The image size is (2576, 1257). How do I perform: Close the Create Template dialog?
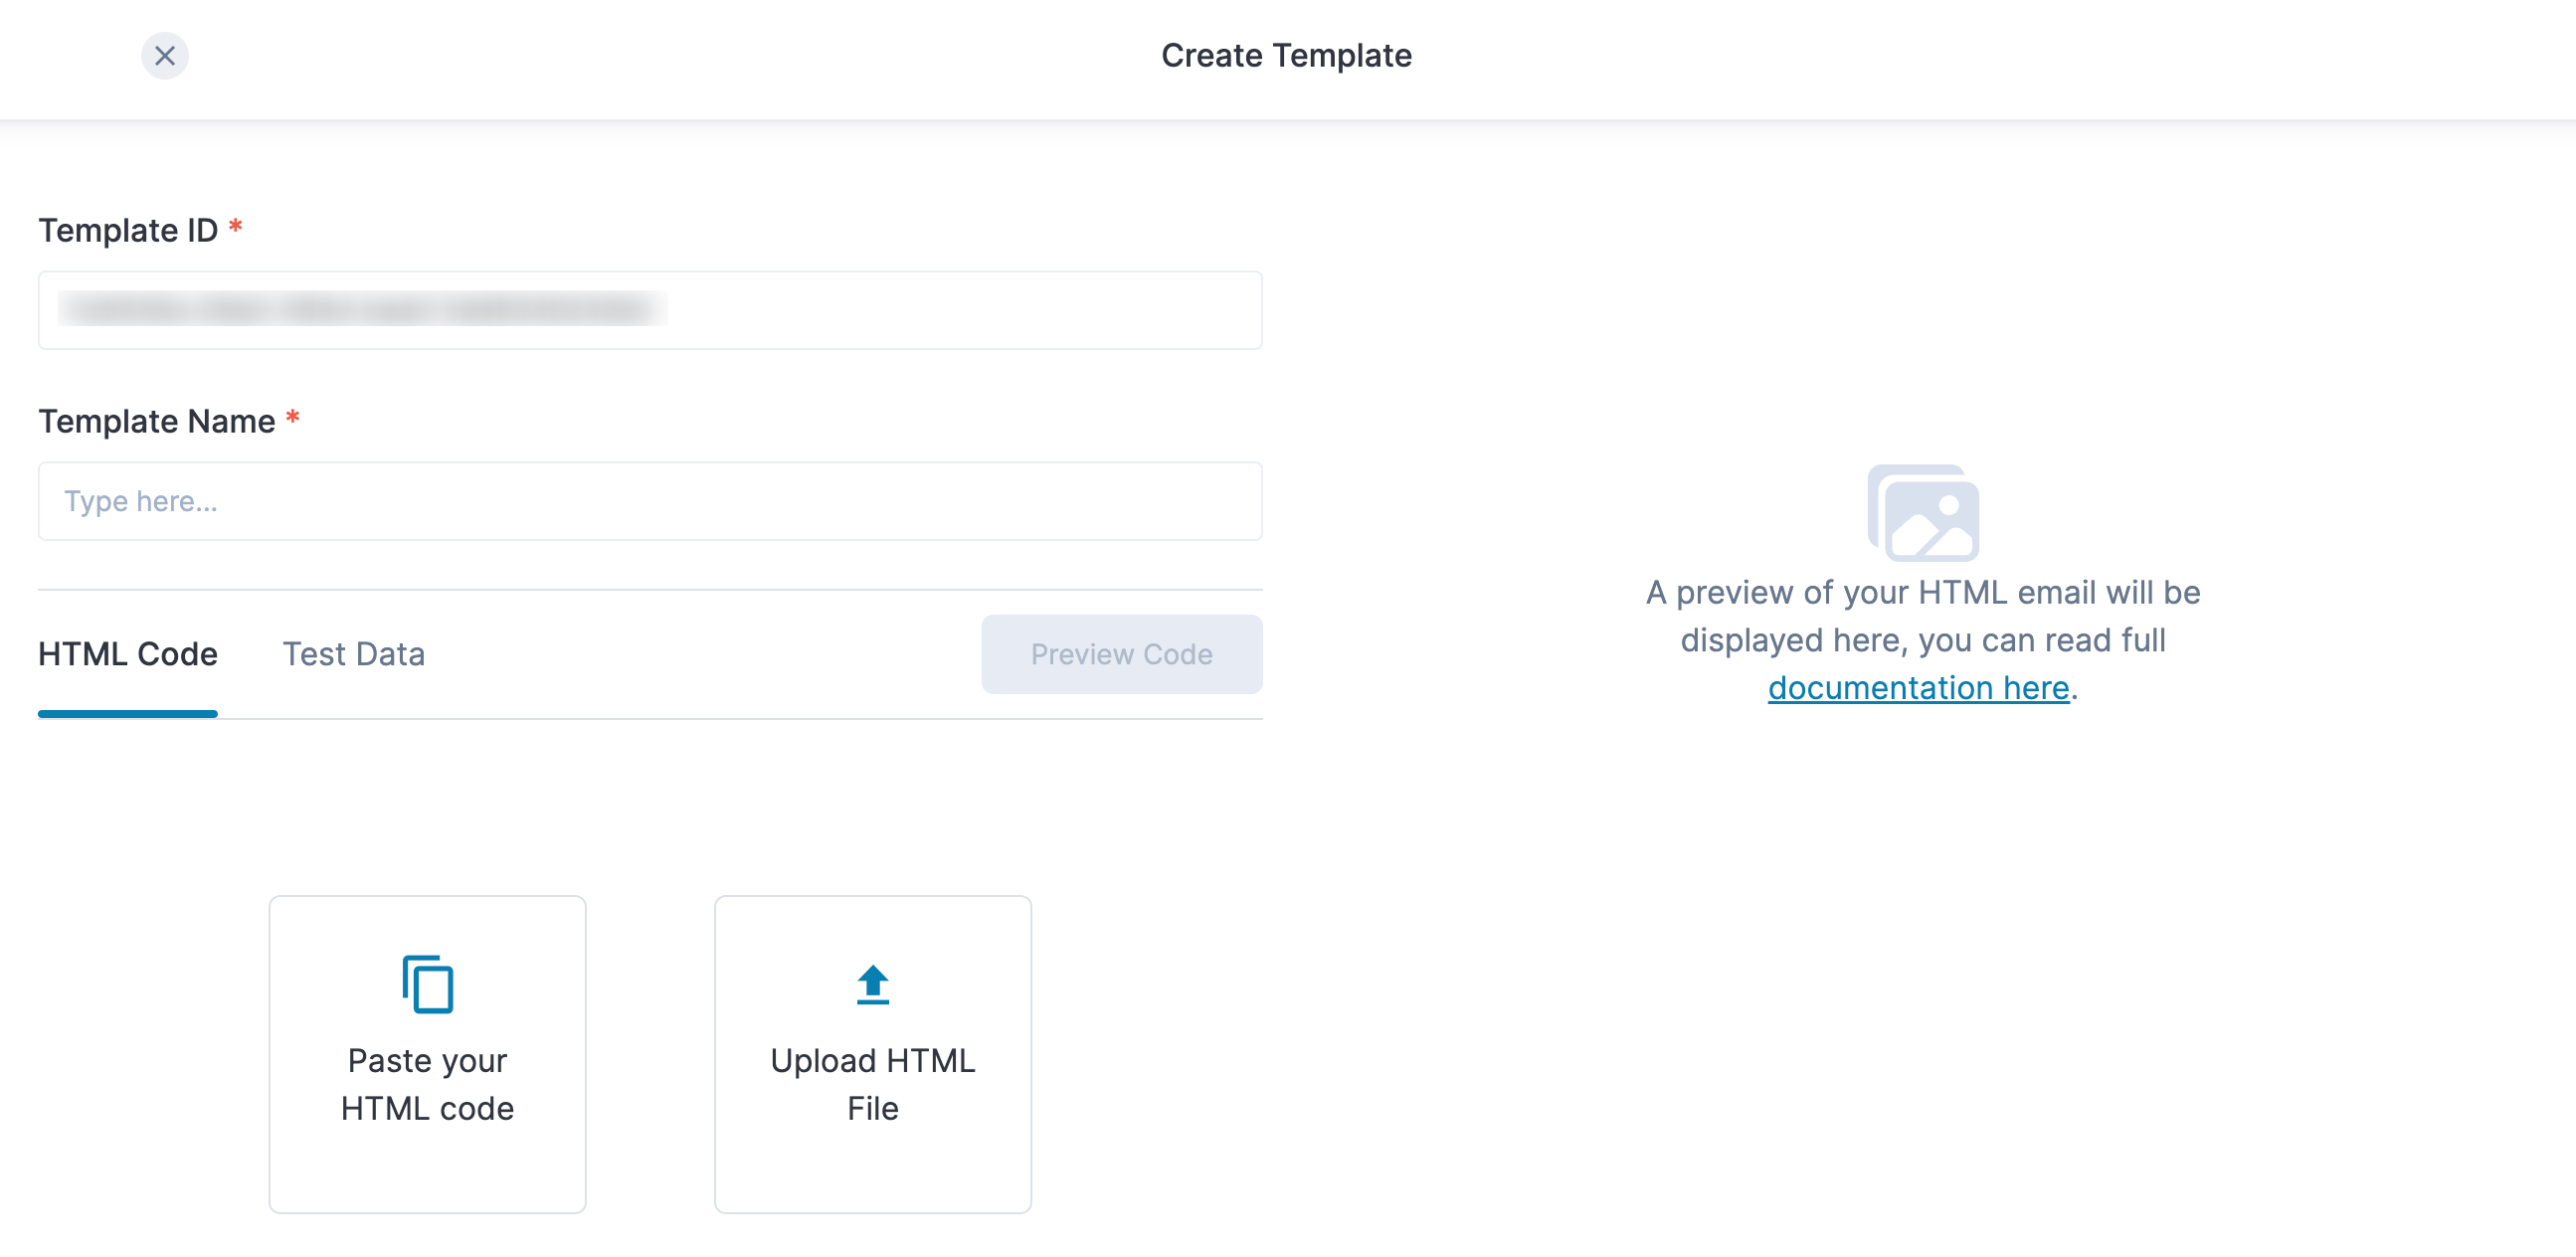(x=165, y=56)
